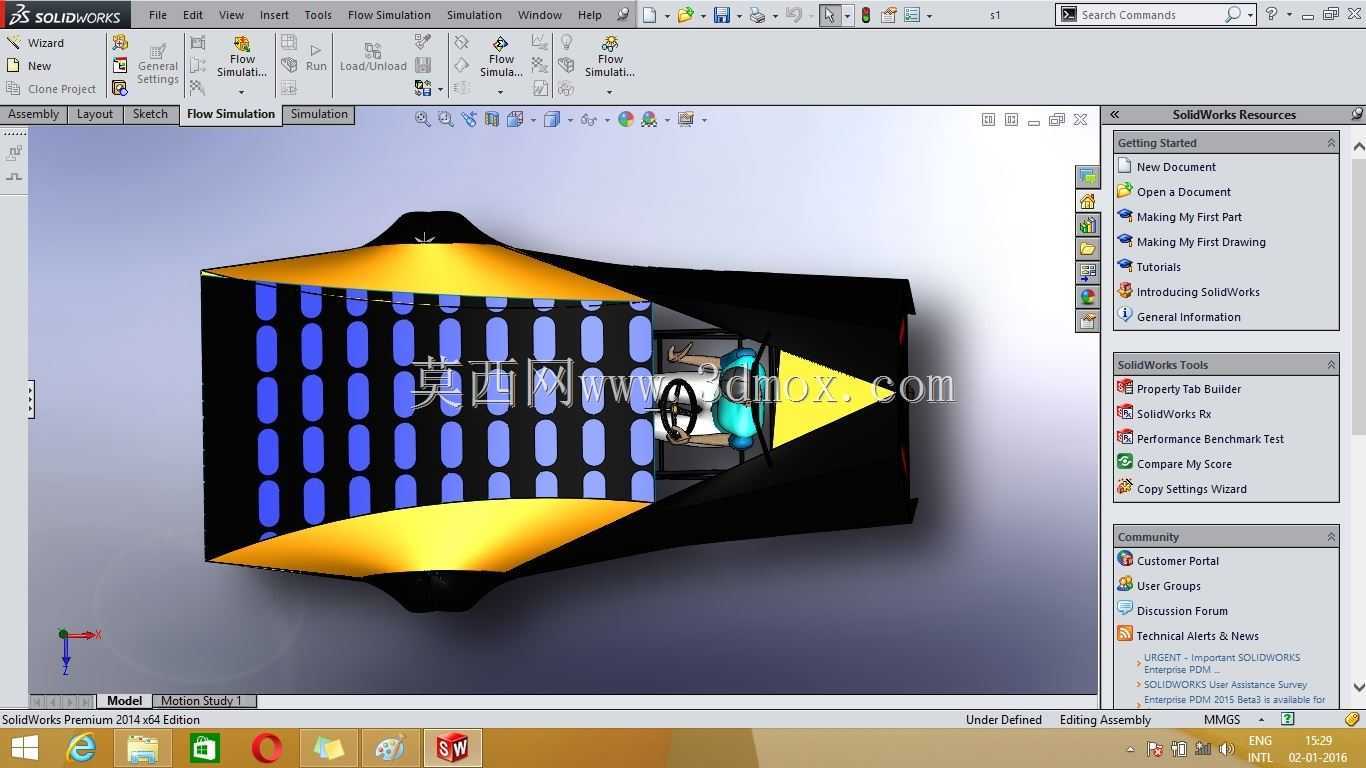Collapse the SolidWorks Tools section
1366x768 pixels.
point(1331,365)
